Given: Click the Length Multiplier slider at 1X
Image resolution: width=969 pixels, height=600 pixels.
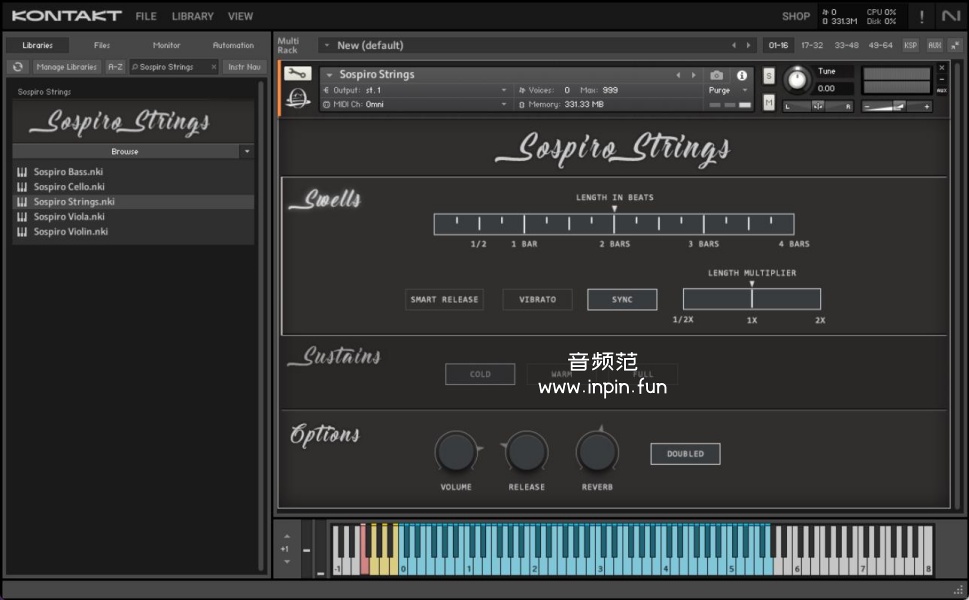Looking at the screenshot, I should [752, 299].
